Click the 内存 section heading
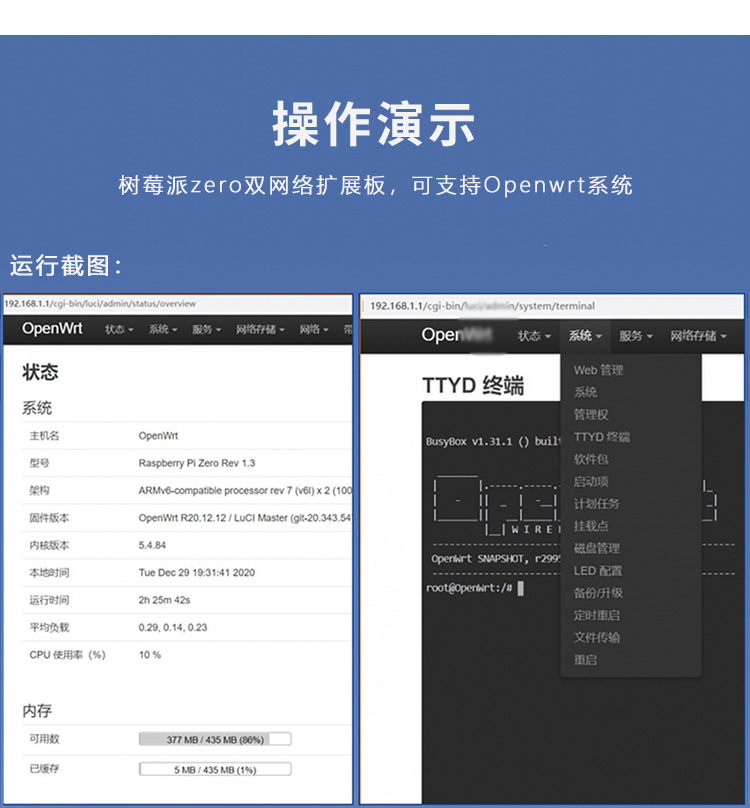The image size is (750, 808). pos(37,711)
